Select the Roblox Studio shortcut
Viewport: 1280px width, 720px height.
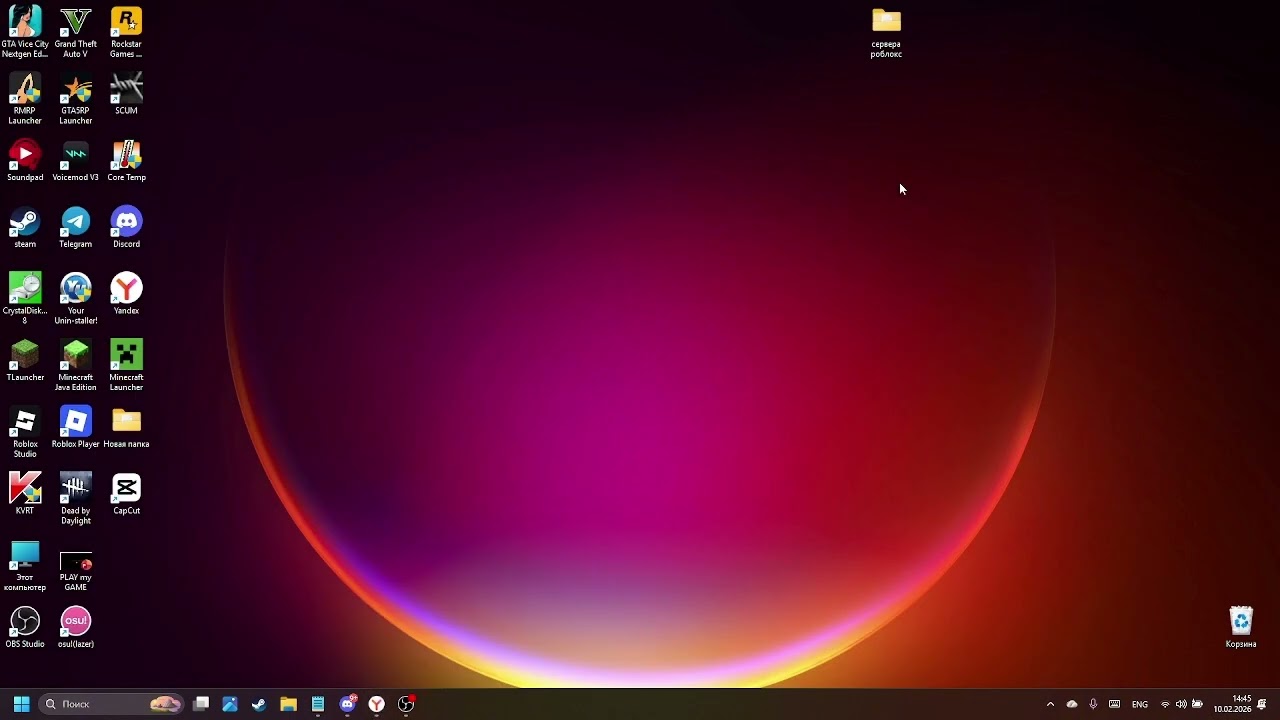[25, 432]
